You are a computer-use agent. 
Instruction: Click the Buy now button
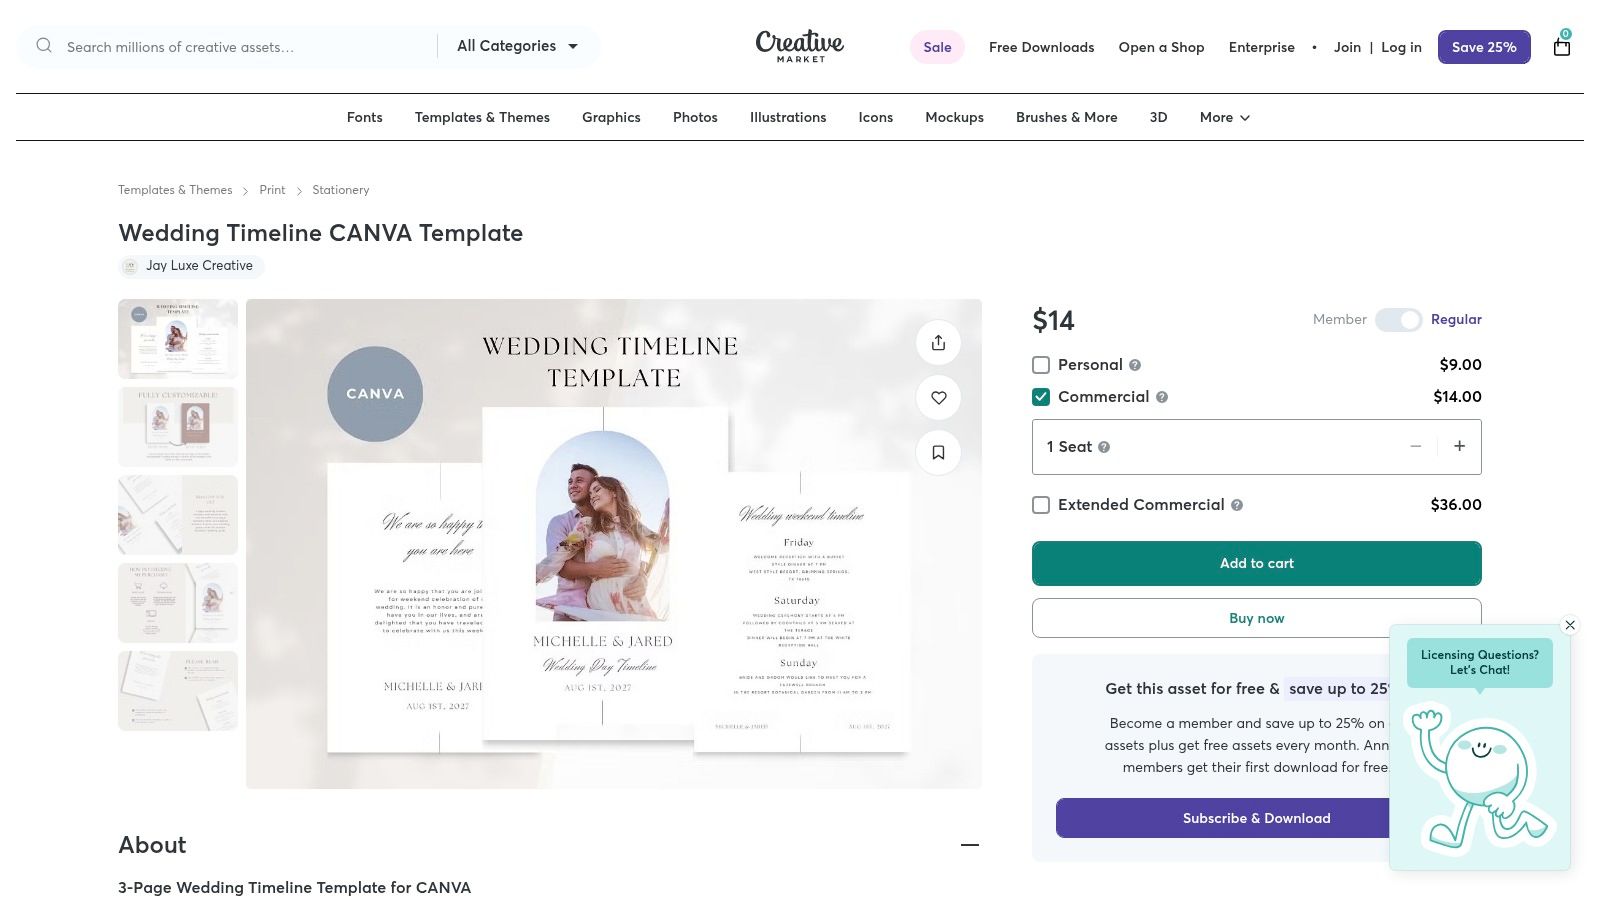1256,618
